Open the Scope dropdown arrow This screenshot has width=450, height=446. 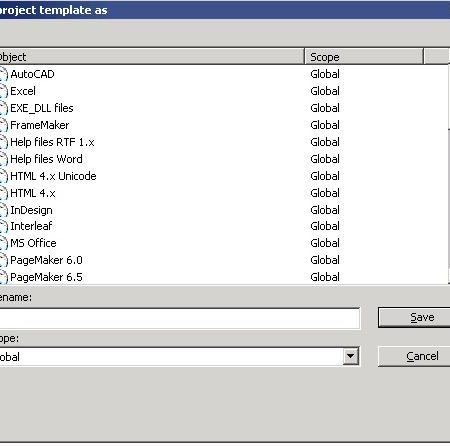350,356
